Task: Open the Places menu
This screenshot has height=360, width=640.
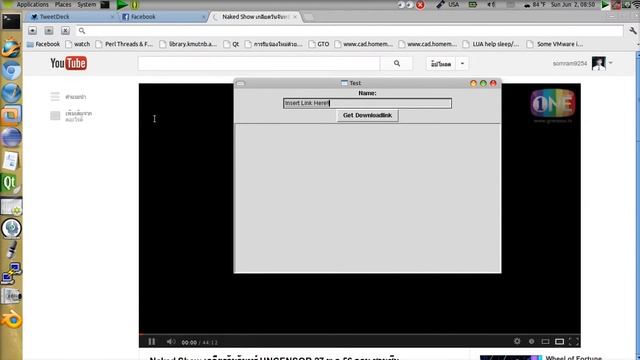Action: click(63, 4)
